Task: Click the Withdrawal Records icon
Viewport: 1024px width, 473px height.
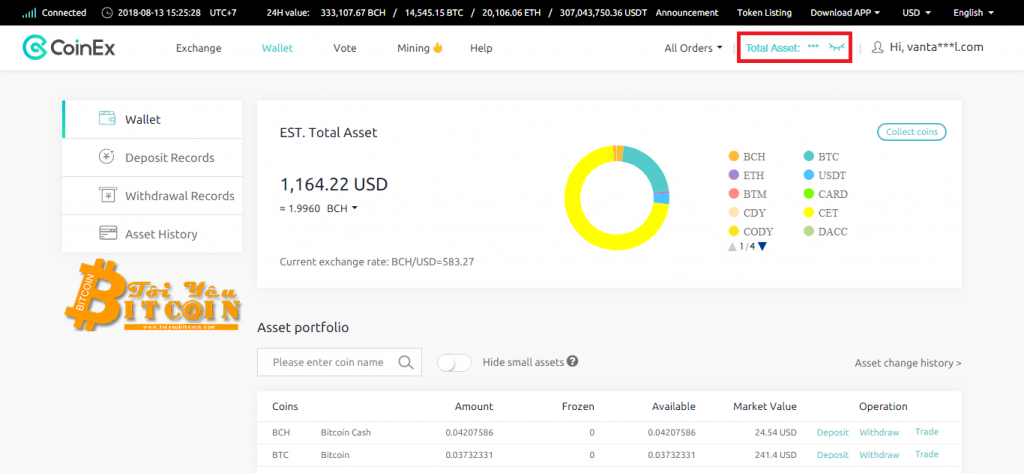Action: pyautogui.click(x=106, y=195)
